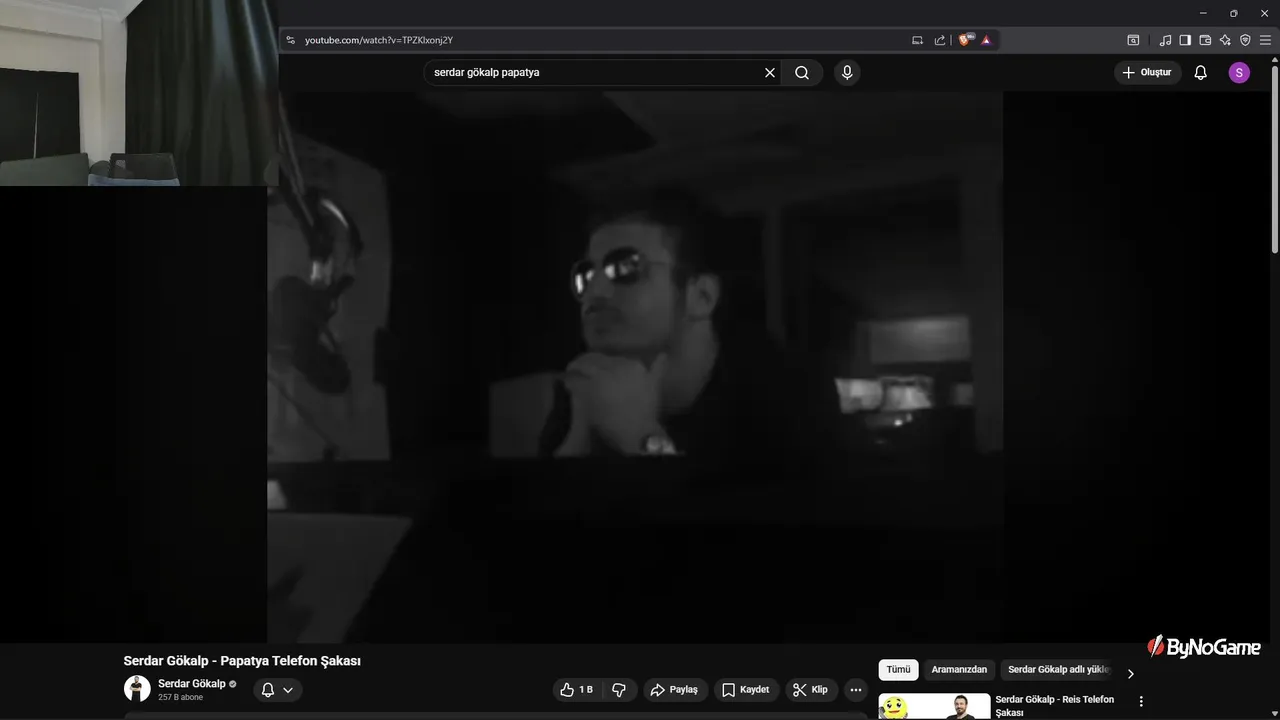Click the video title Papatya Telefon Şakası
Screen dimensions: 1280x720
point(242,661)
